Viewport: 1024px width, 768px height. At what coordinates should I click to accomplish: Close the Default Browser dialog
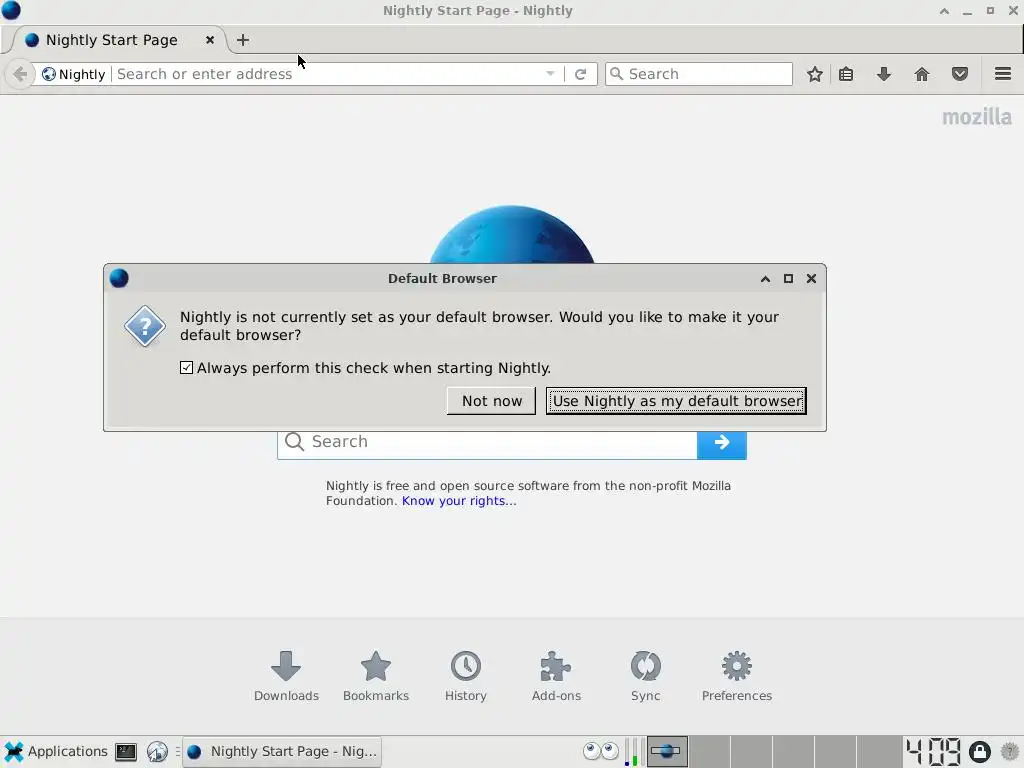point(811,279)
